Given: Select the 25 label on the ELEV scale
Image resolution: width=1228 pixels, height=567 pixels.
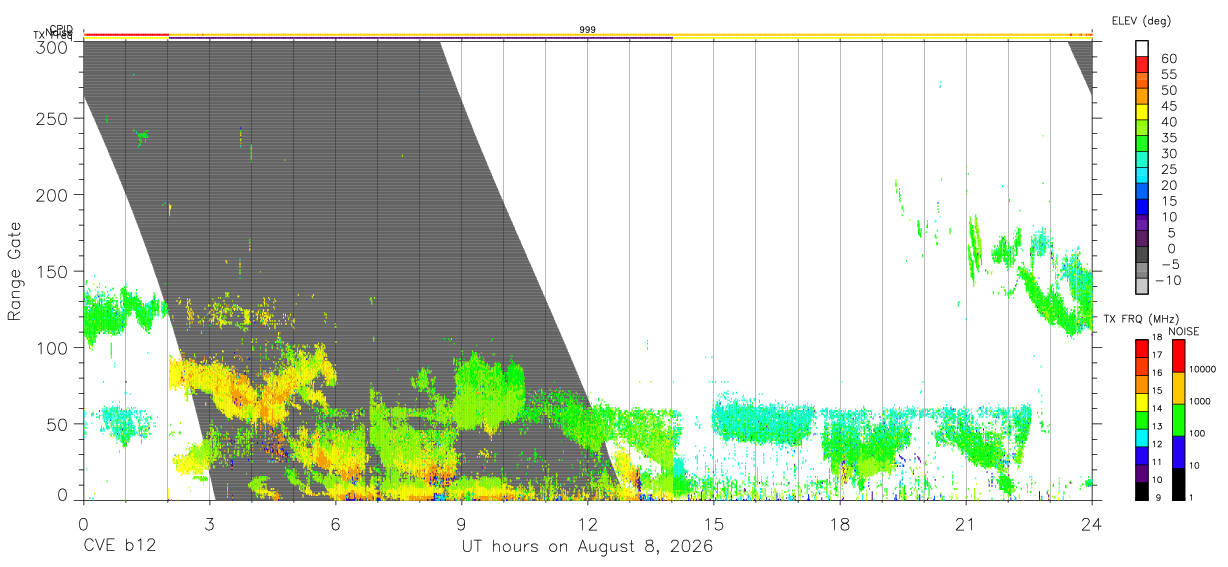Looking at the screenshot, I should point(1169,170).
